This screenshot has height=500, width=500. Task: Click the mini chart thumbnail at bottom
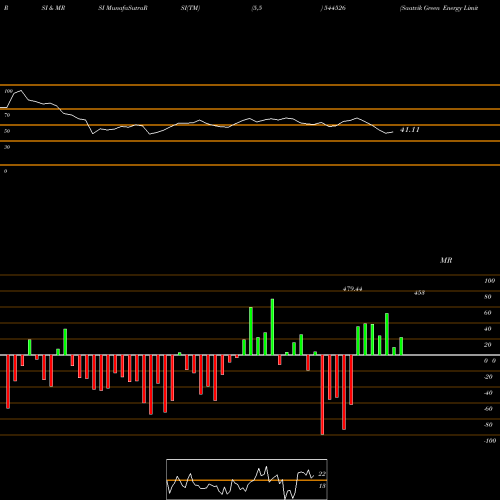pyautogui.click(x=247, y=479)
